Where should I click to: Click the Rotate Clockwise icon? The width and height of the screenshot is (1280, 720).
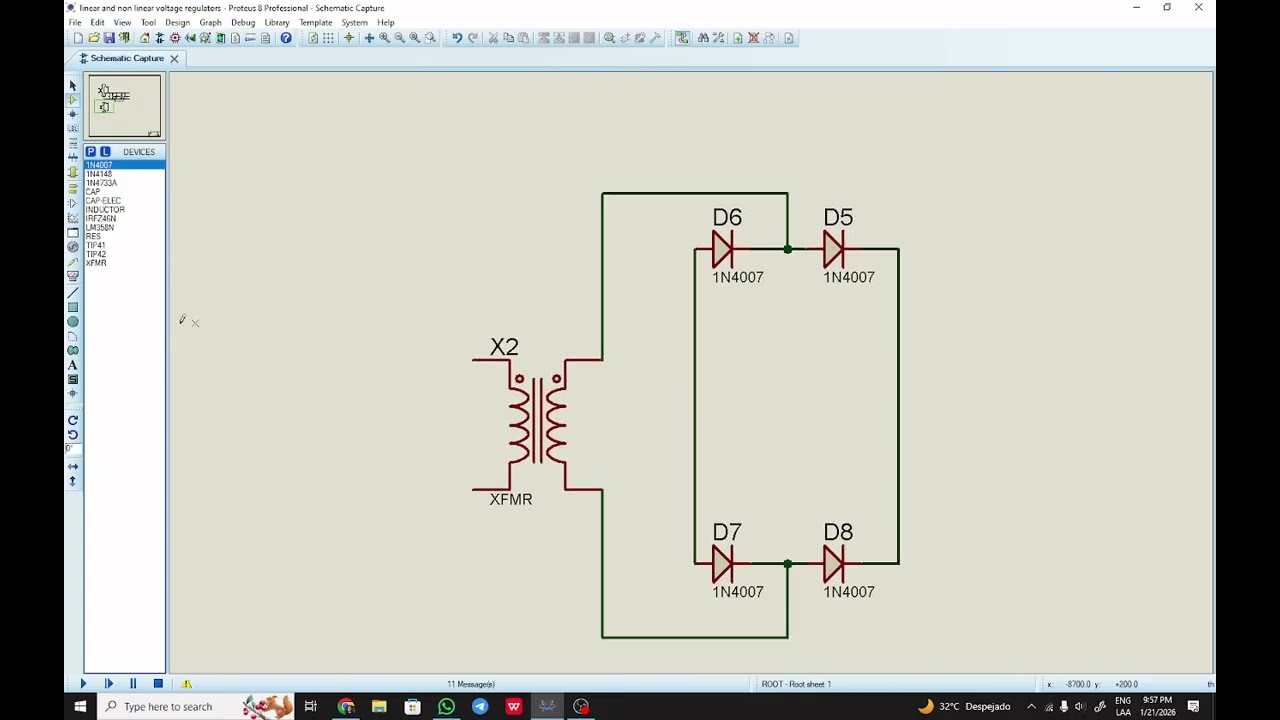(x=73, y=420)
